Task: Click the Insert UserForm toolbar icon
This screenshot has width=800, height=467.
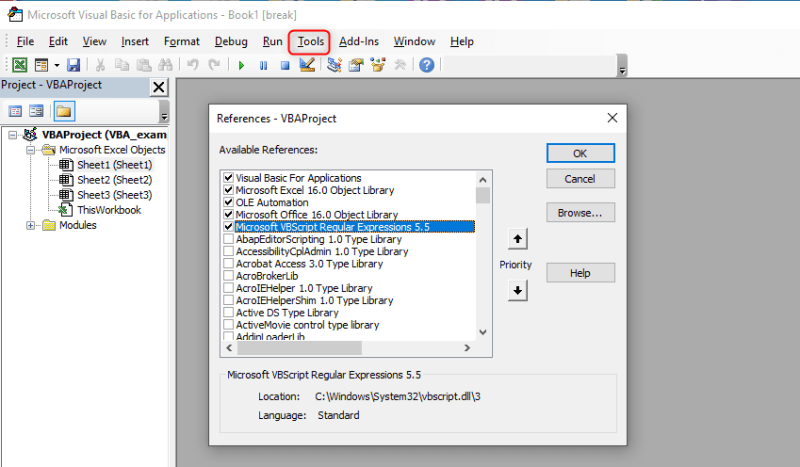Action: (x=41, y=65)
